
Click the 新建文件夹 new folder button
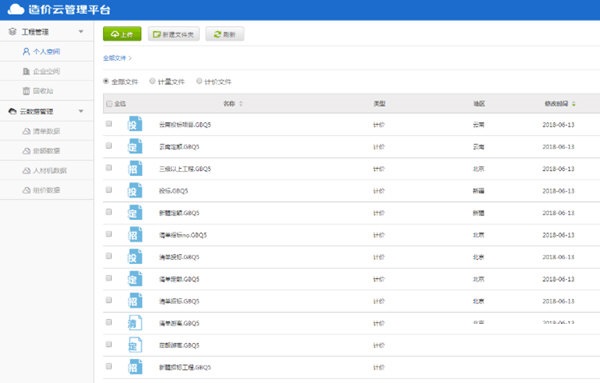coord(174,34)
